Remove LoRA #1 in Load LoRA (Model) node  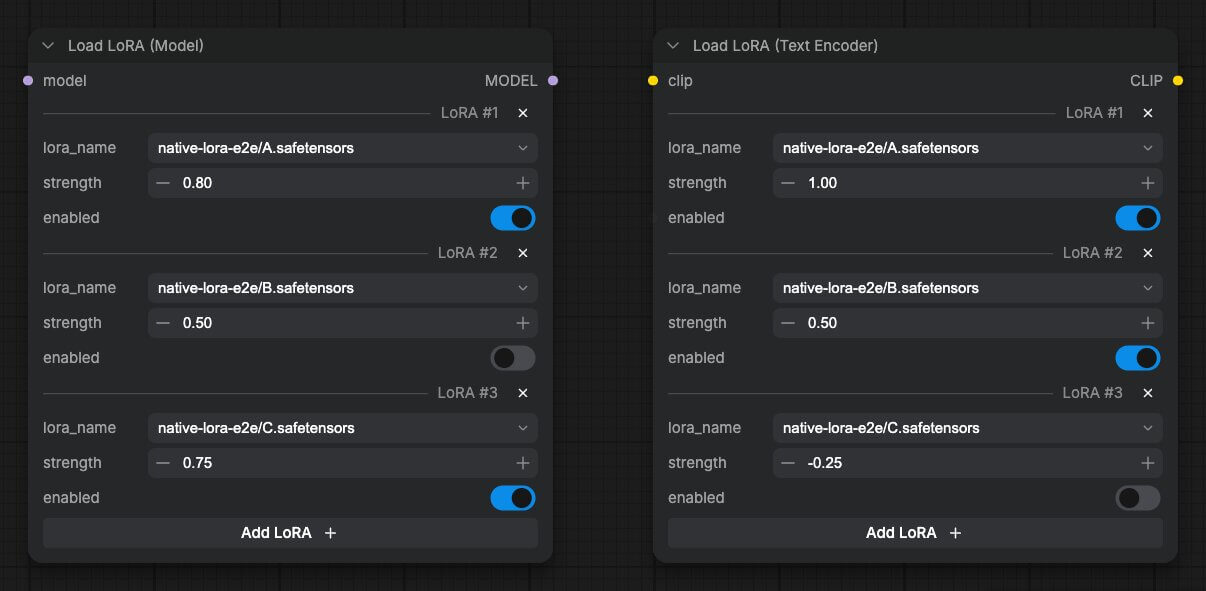522,113
